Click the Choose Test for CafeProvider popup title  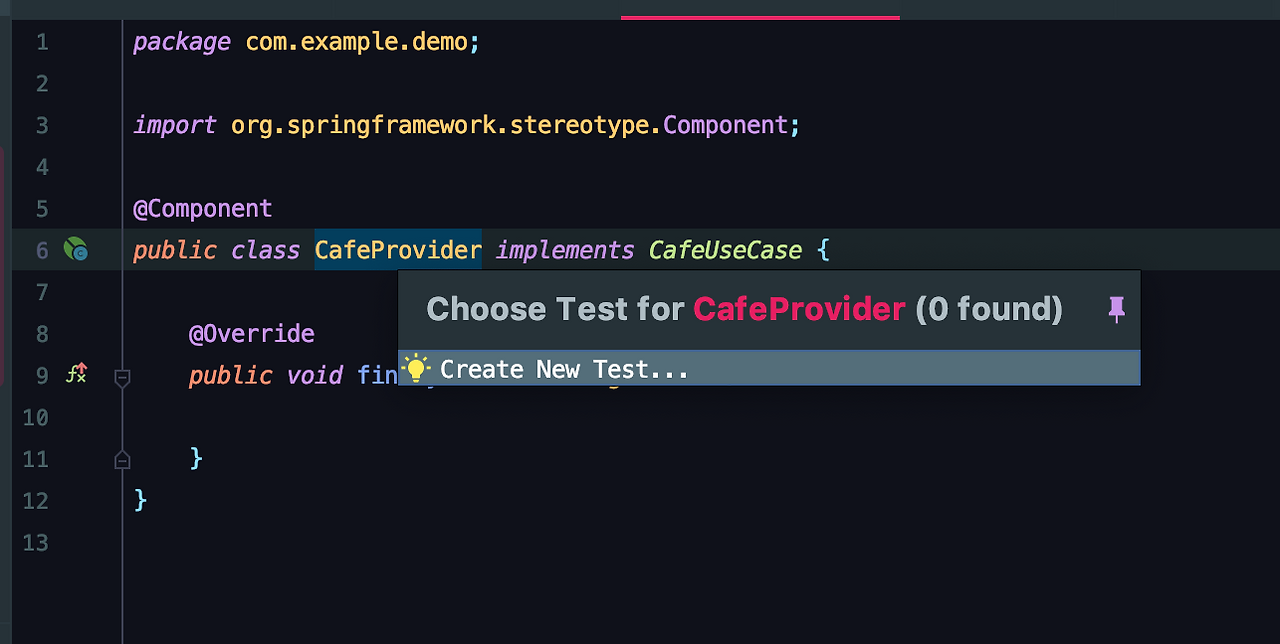point(744,309)
